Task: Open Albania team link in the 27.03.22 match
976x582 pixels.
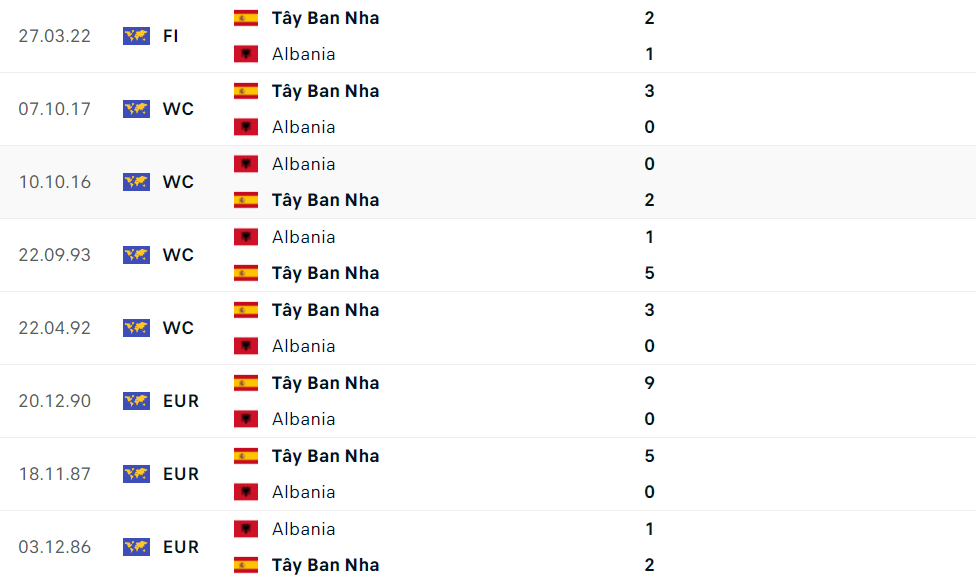Action: tap(304, 54)
